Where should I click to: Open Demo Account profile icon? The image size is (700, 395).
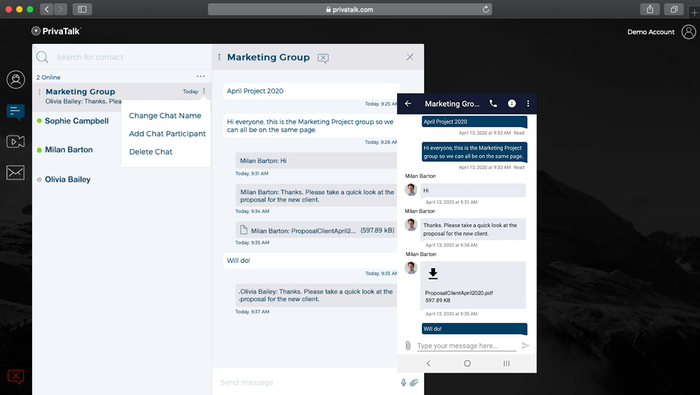(x=688, y=32)
